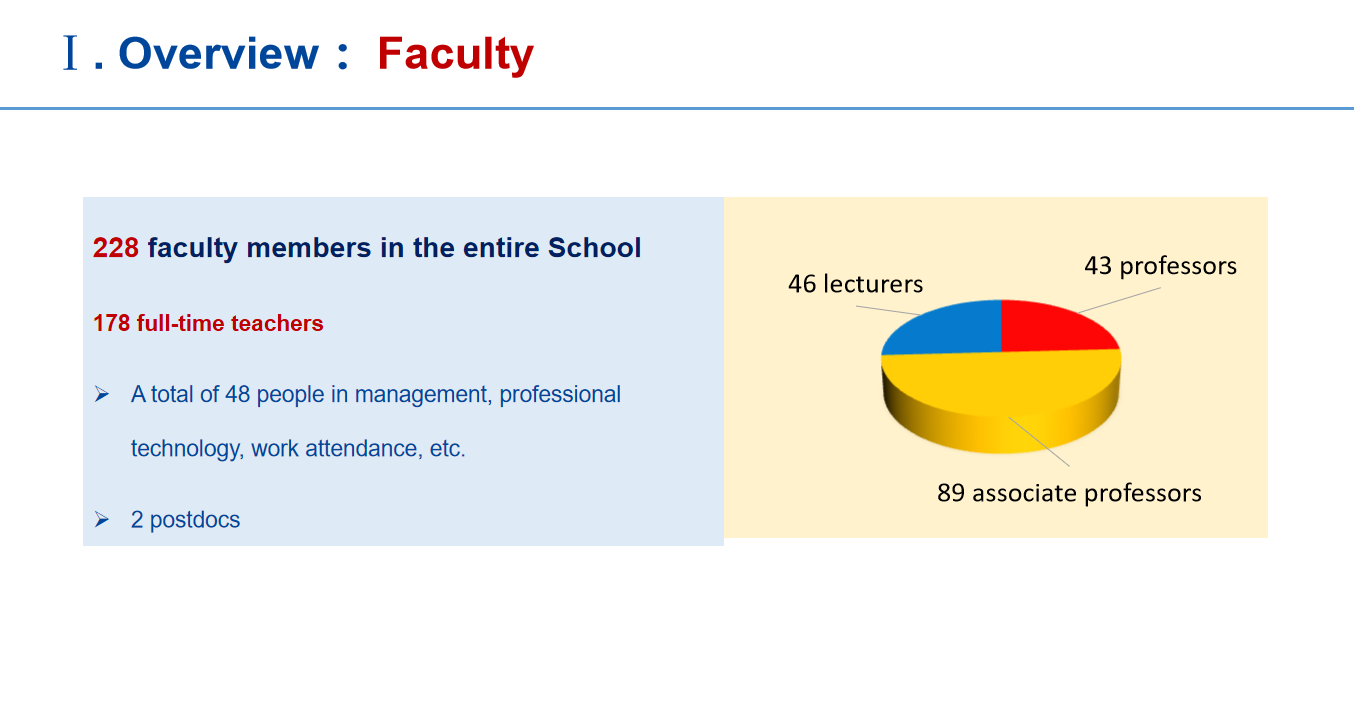Select the '2 postdocs' line

185,520
